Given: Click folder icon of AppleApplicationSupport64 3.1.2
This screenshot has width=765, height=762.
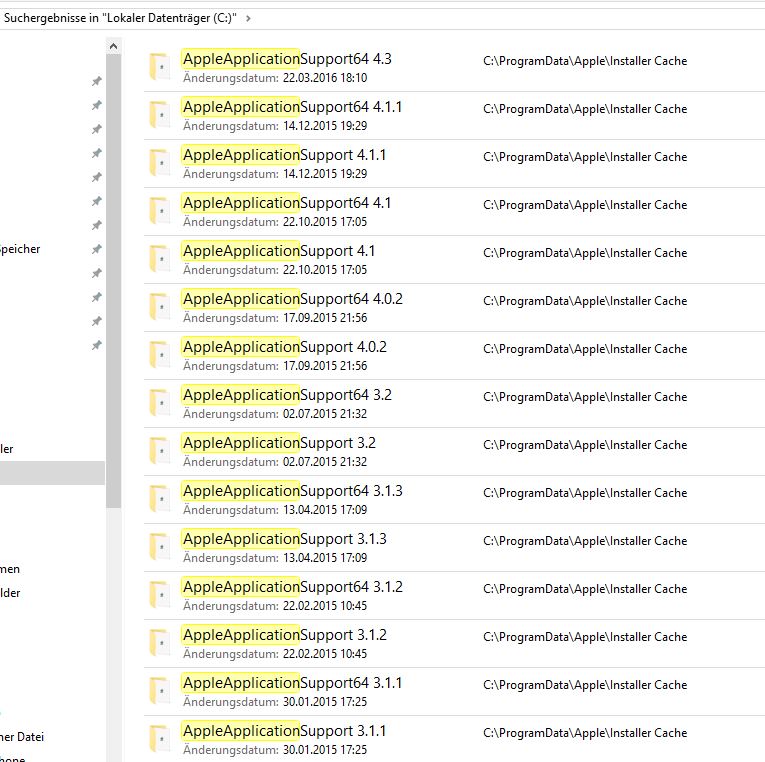Looking at the screenshot, I should point(160,595).
